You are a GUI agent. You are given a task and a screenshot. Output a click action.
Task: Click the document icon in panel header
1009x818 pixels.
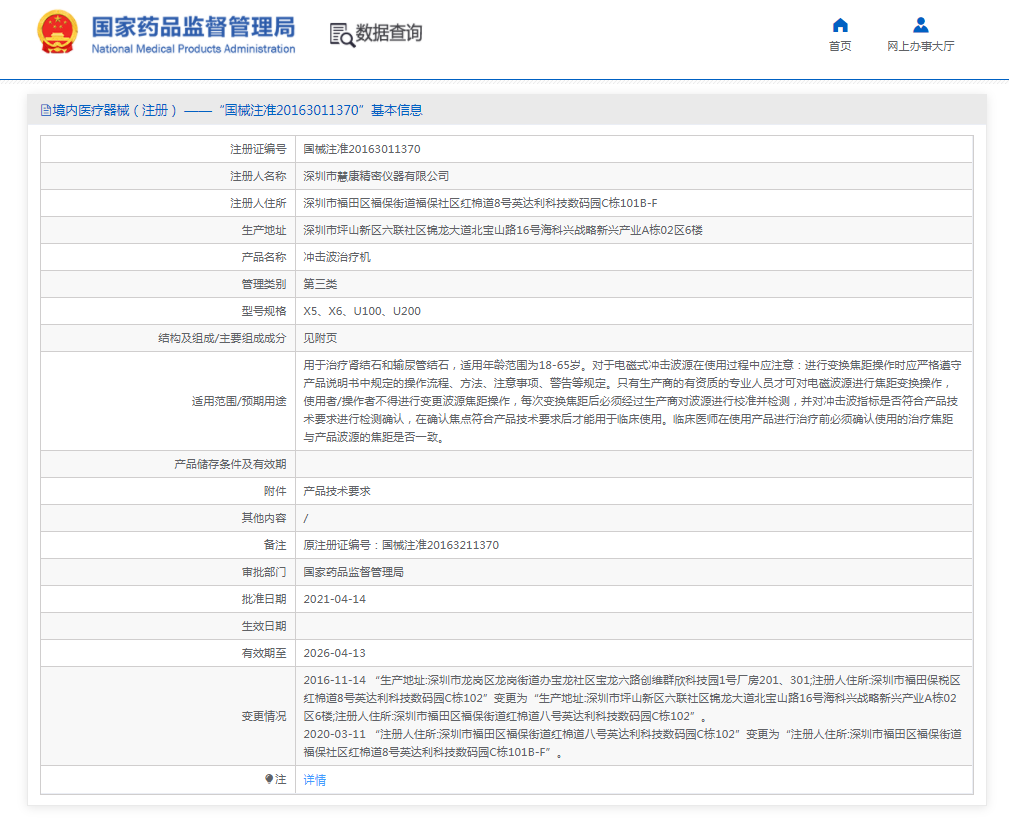tap(46, 110)
